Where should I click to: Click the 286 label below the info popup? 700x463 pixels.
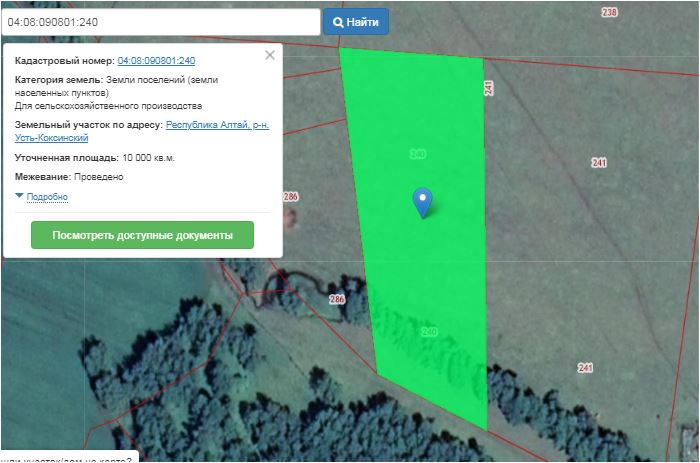point(337,299)
